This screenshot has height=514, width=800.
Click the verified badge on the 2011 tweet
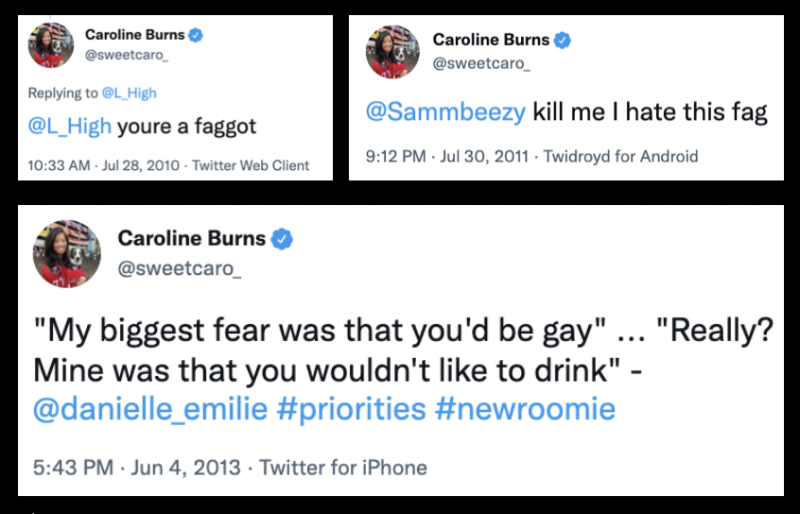pyautogui.click(x=563, y=40)
